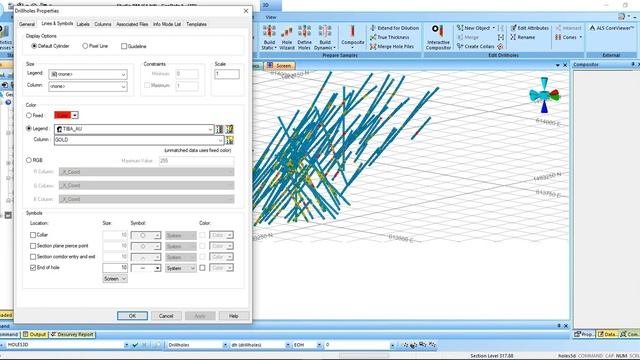
Task: Open the Fixed color swatch dropdown arrow
Action: (75, 116)
